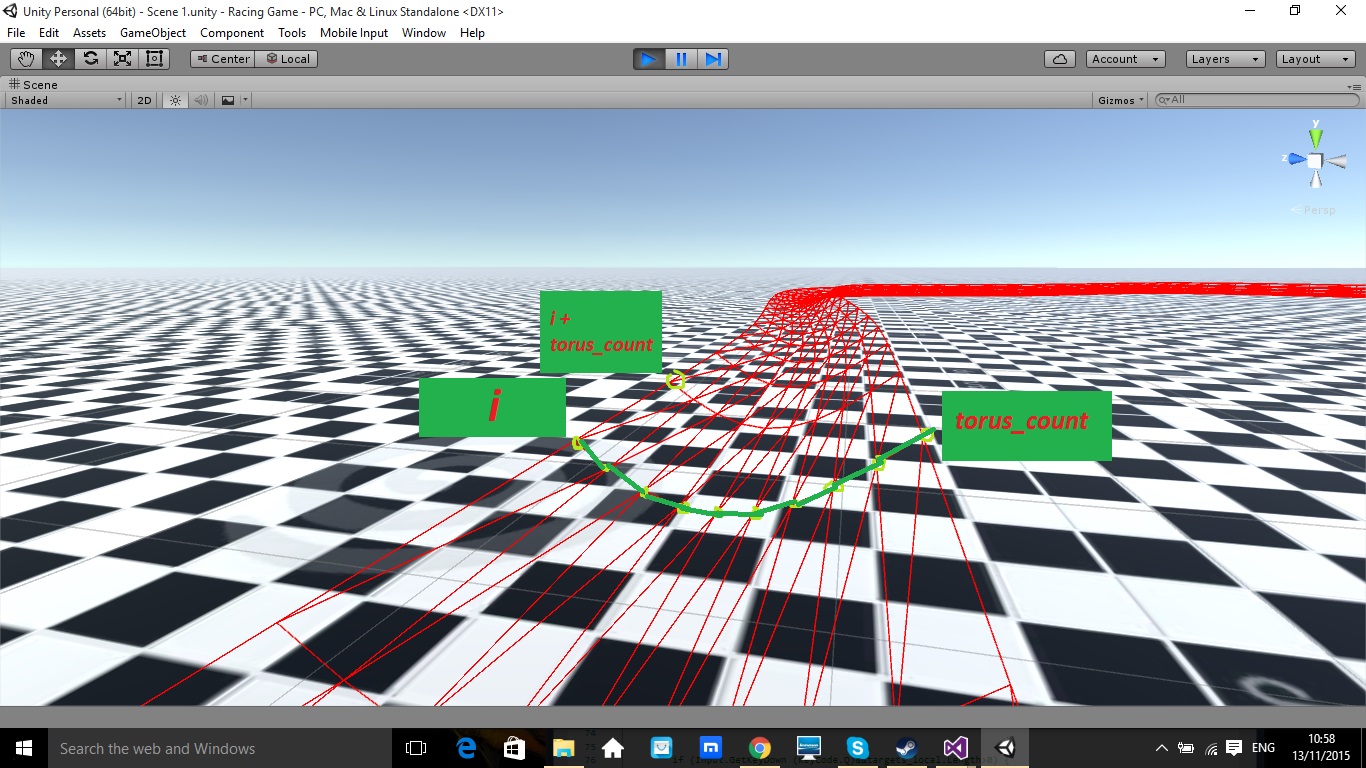Click the taskbar search box
The image size is (1366, 768).
[x=220, y=748]
